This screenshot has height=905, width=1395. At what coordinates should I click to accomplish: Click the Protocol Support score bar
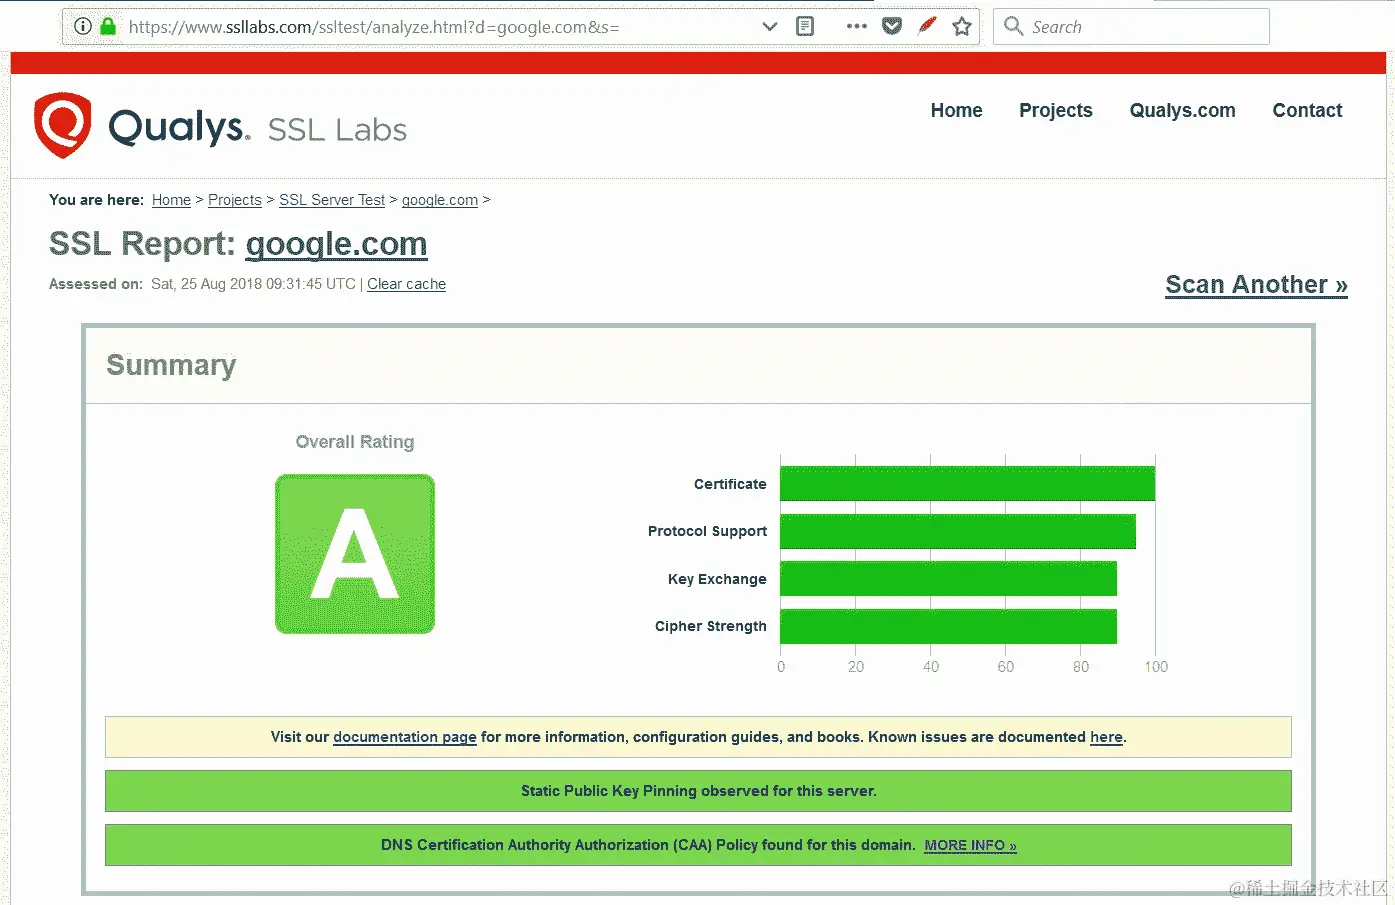(958, 531)
